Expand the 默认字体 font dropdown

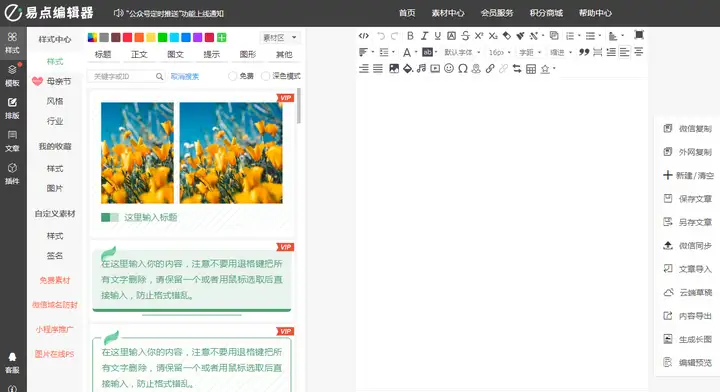point(462,52)
